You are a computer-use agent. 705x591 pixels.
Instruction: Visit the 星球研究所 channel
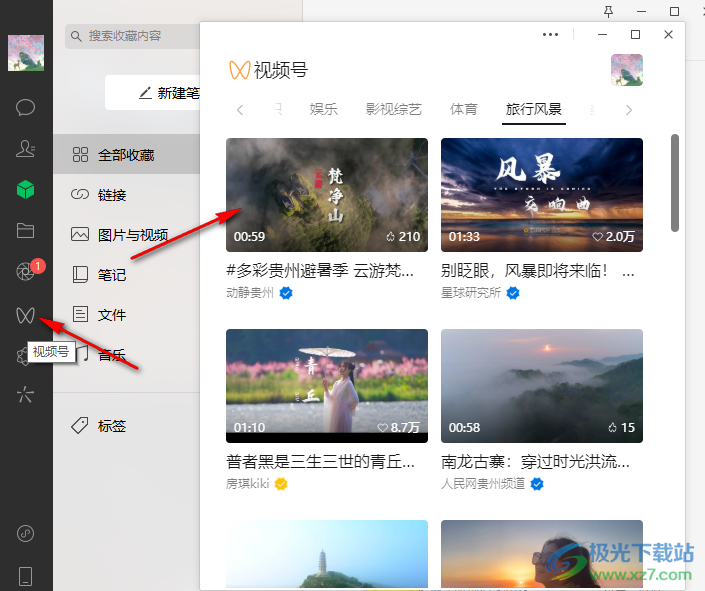(471, 293)
